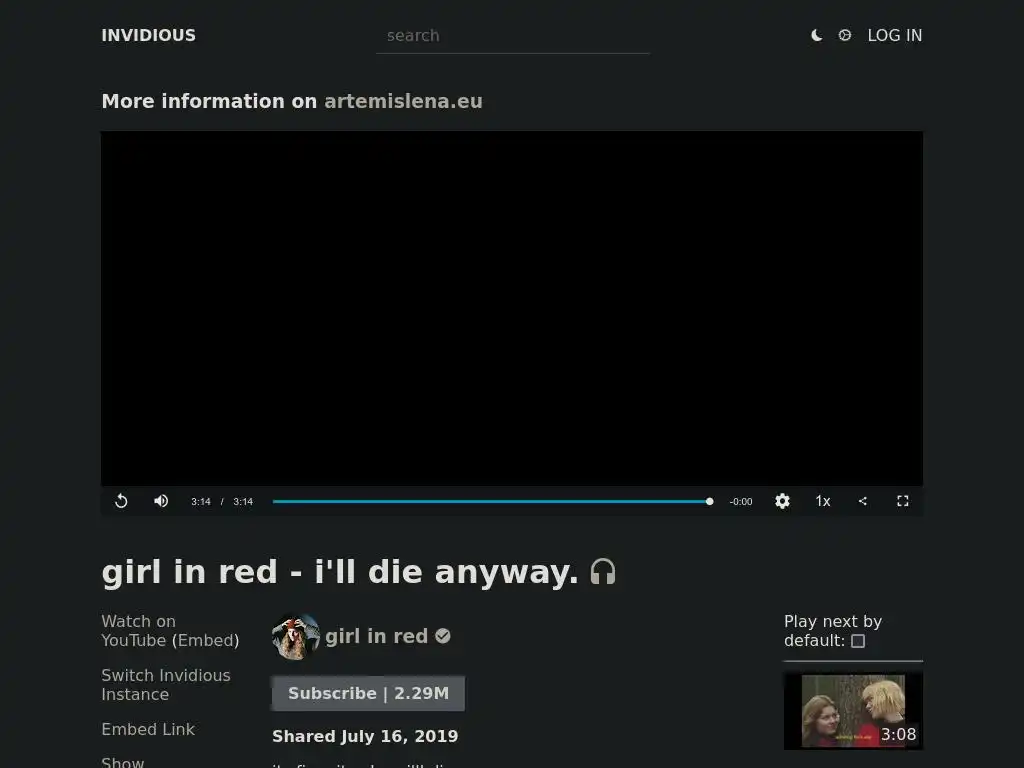Click the black video player area
Image resolution: width=1024 pixels, height=768 pixels.
[512, 308]
